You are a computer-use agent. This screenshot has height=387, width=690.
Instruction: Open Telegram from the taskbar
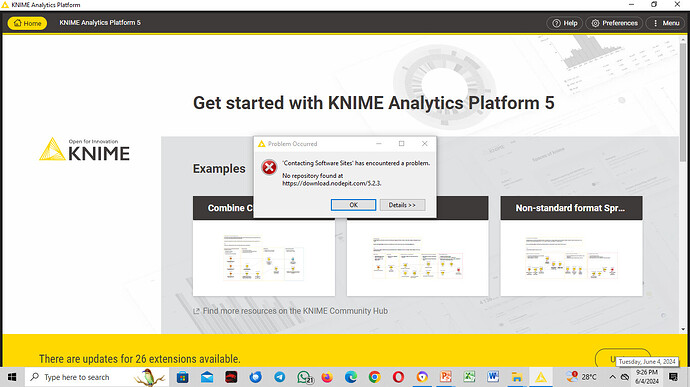(279, 377)
